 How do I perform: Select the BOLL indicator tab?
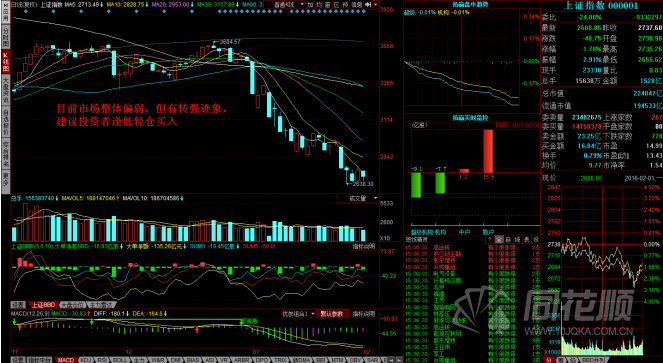(121, 360)
